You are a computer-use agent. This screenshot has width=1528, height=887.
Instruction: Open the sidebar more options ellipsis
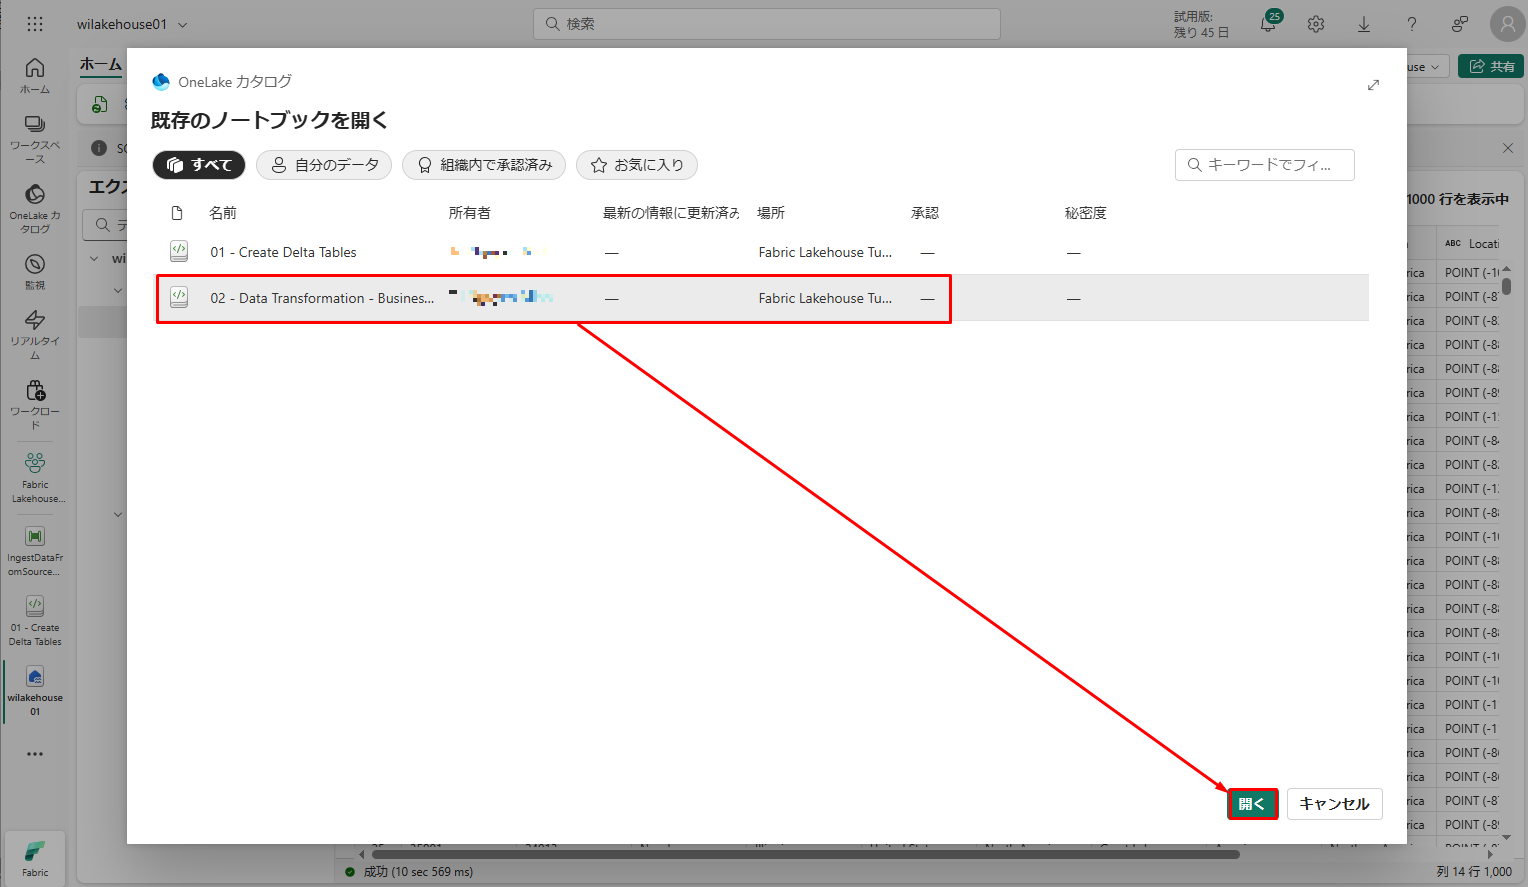[35, 754]
